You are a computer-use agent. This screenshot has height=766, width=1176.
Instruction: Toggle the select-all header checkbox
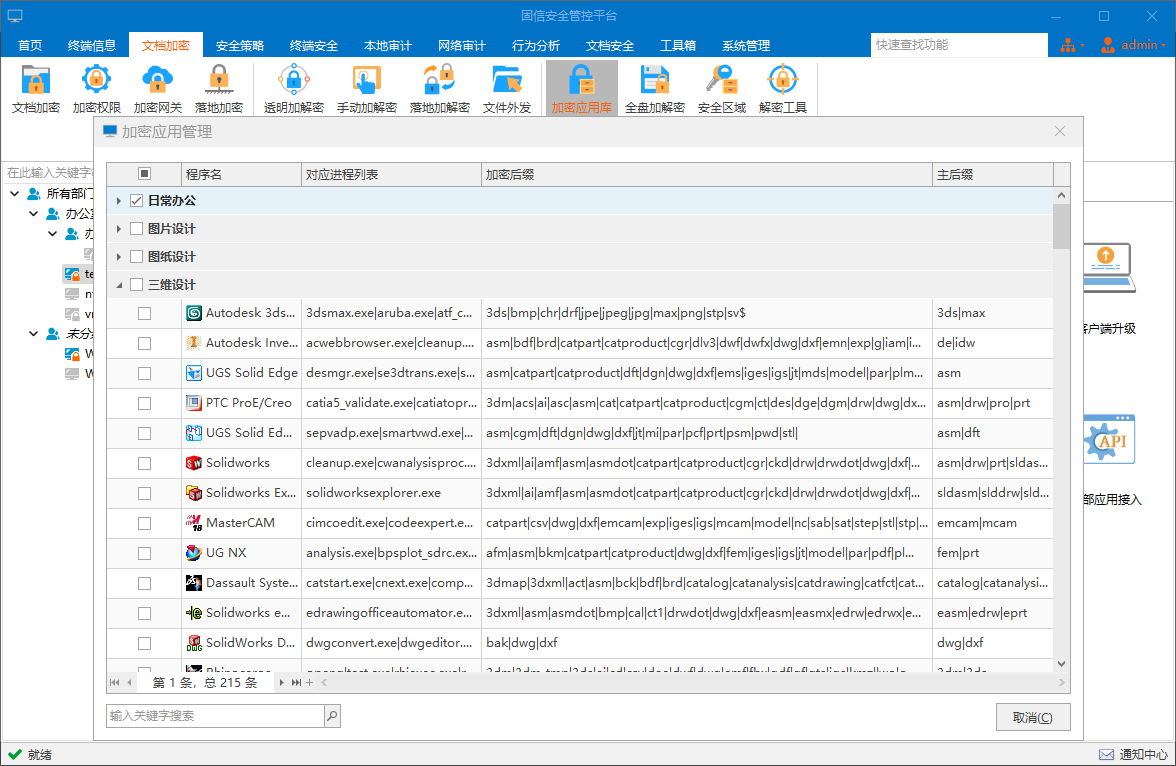(x=144, y=174)
